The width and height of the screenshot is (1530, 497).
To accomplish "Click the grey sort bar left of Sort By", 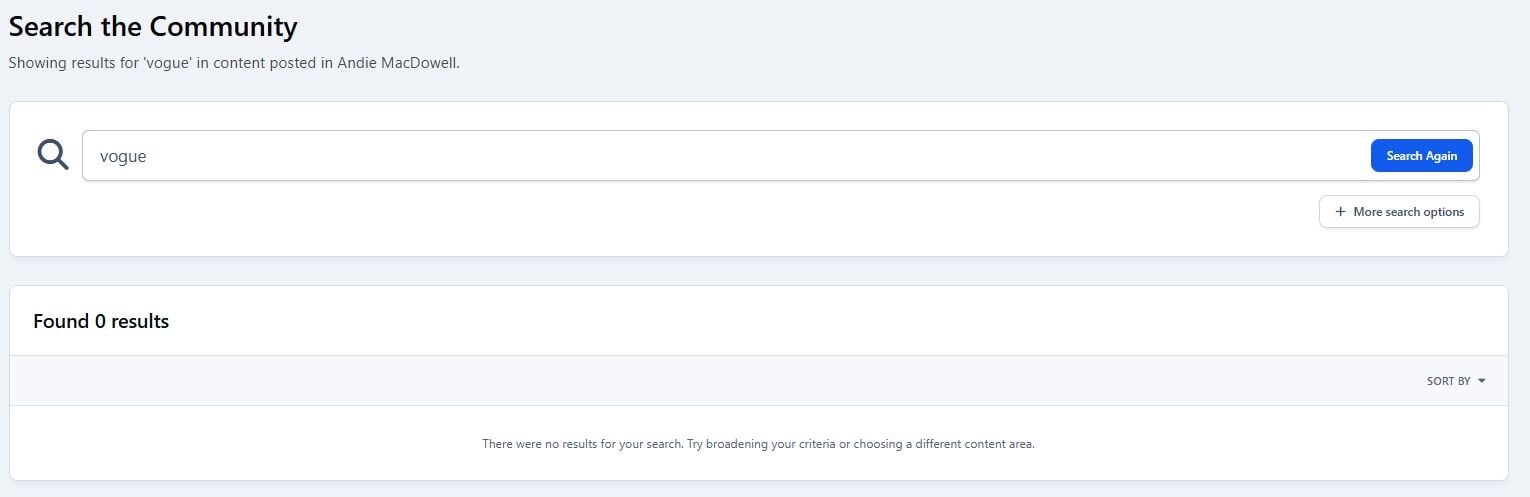I will (700, 381).
